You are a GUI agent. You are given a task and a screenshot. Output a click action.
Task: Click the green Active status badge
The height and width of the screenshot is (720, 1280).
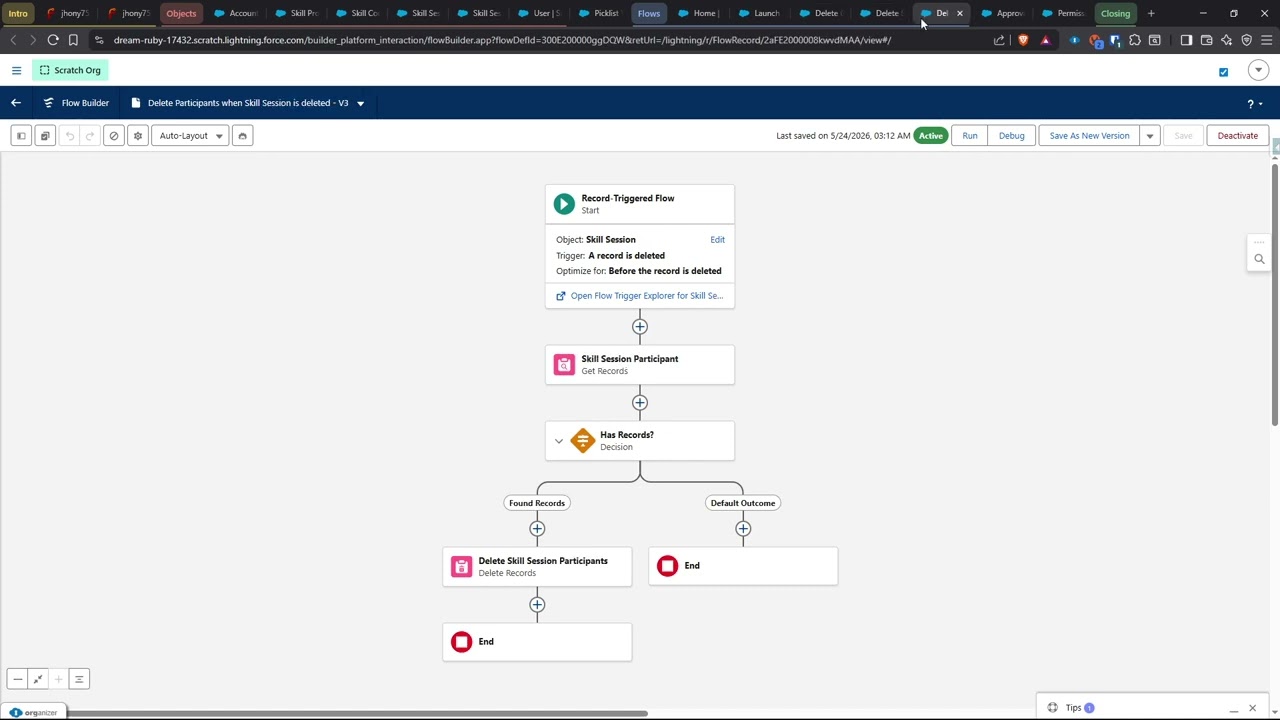pyautogui.click(x=931, y=136)
